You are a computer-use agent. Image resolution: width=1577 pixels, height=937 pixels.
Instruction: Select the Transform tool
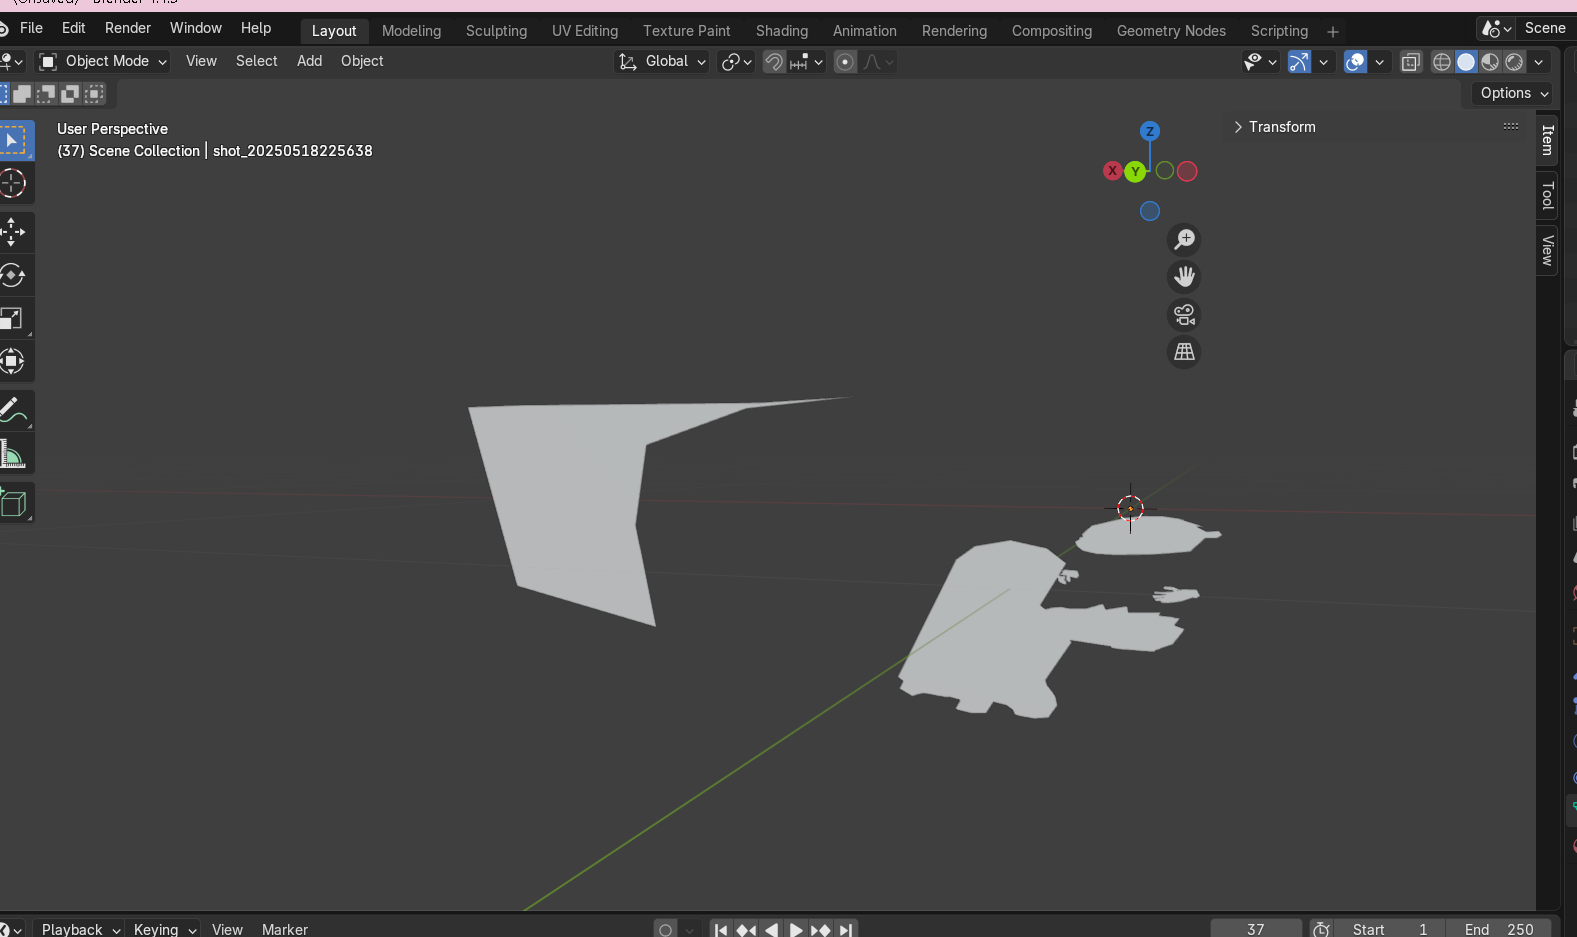pos(14,361)
